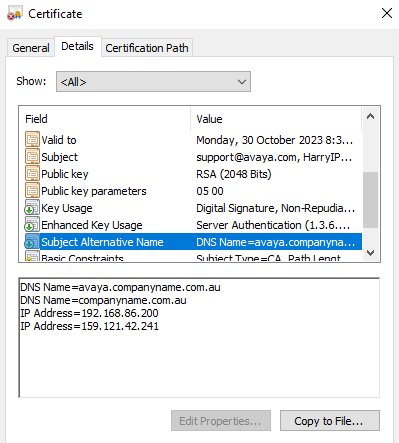This screenshot has height=443, width=399.
Task: Click the greyed Edit Properties... button
Action: 221,421
